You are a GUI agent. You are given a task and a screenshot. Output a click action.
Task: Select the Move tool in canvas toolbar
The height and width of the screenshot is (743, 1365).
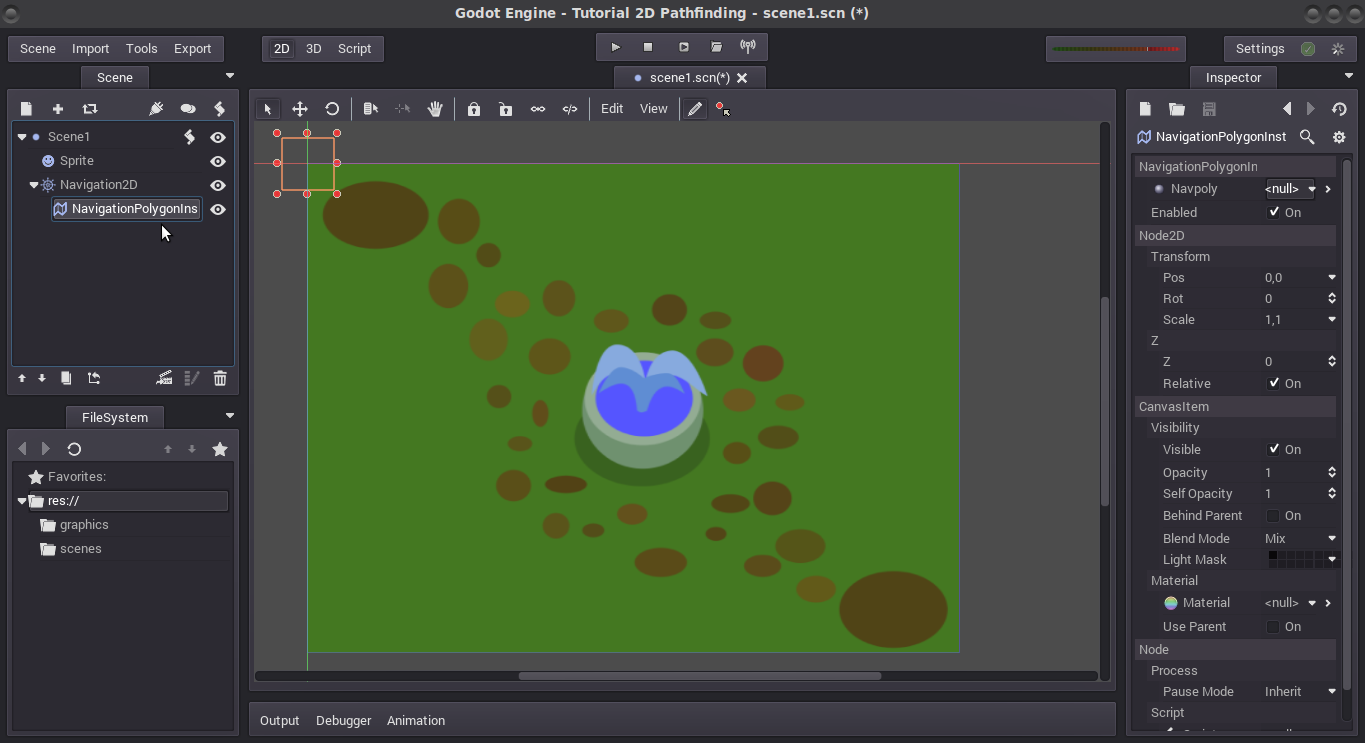pos(300,109)
